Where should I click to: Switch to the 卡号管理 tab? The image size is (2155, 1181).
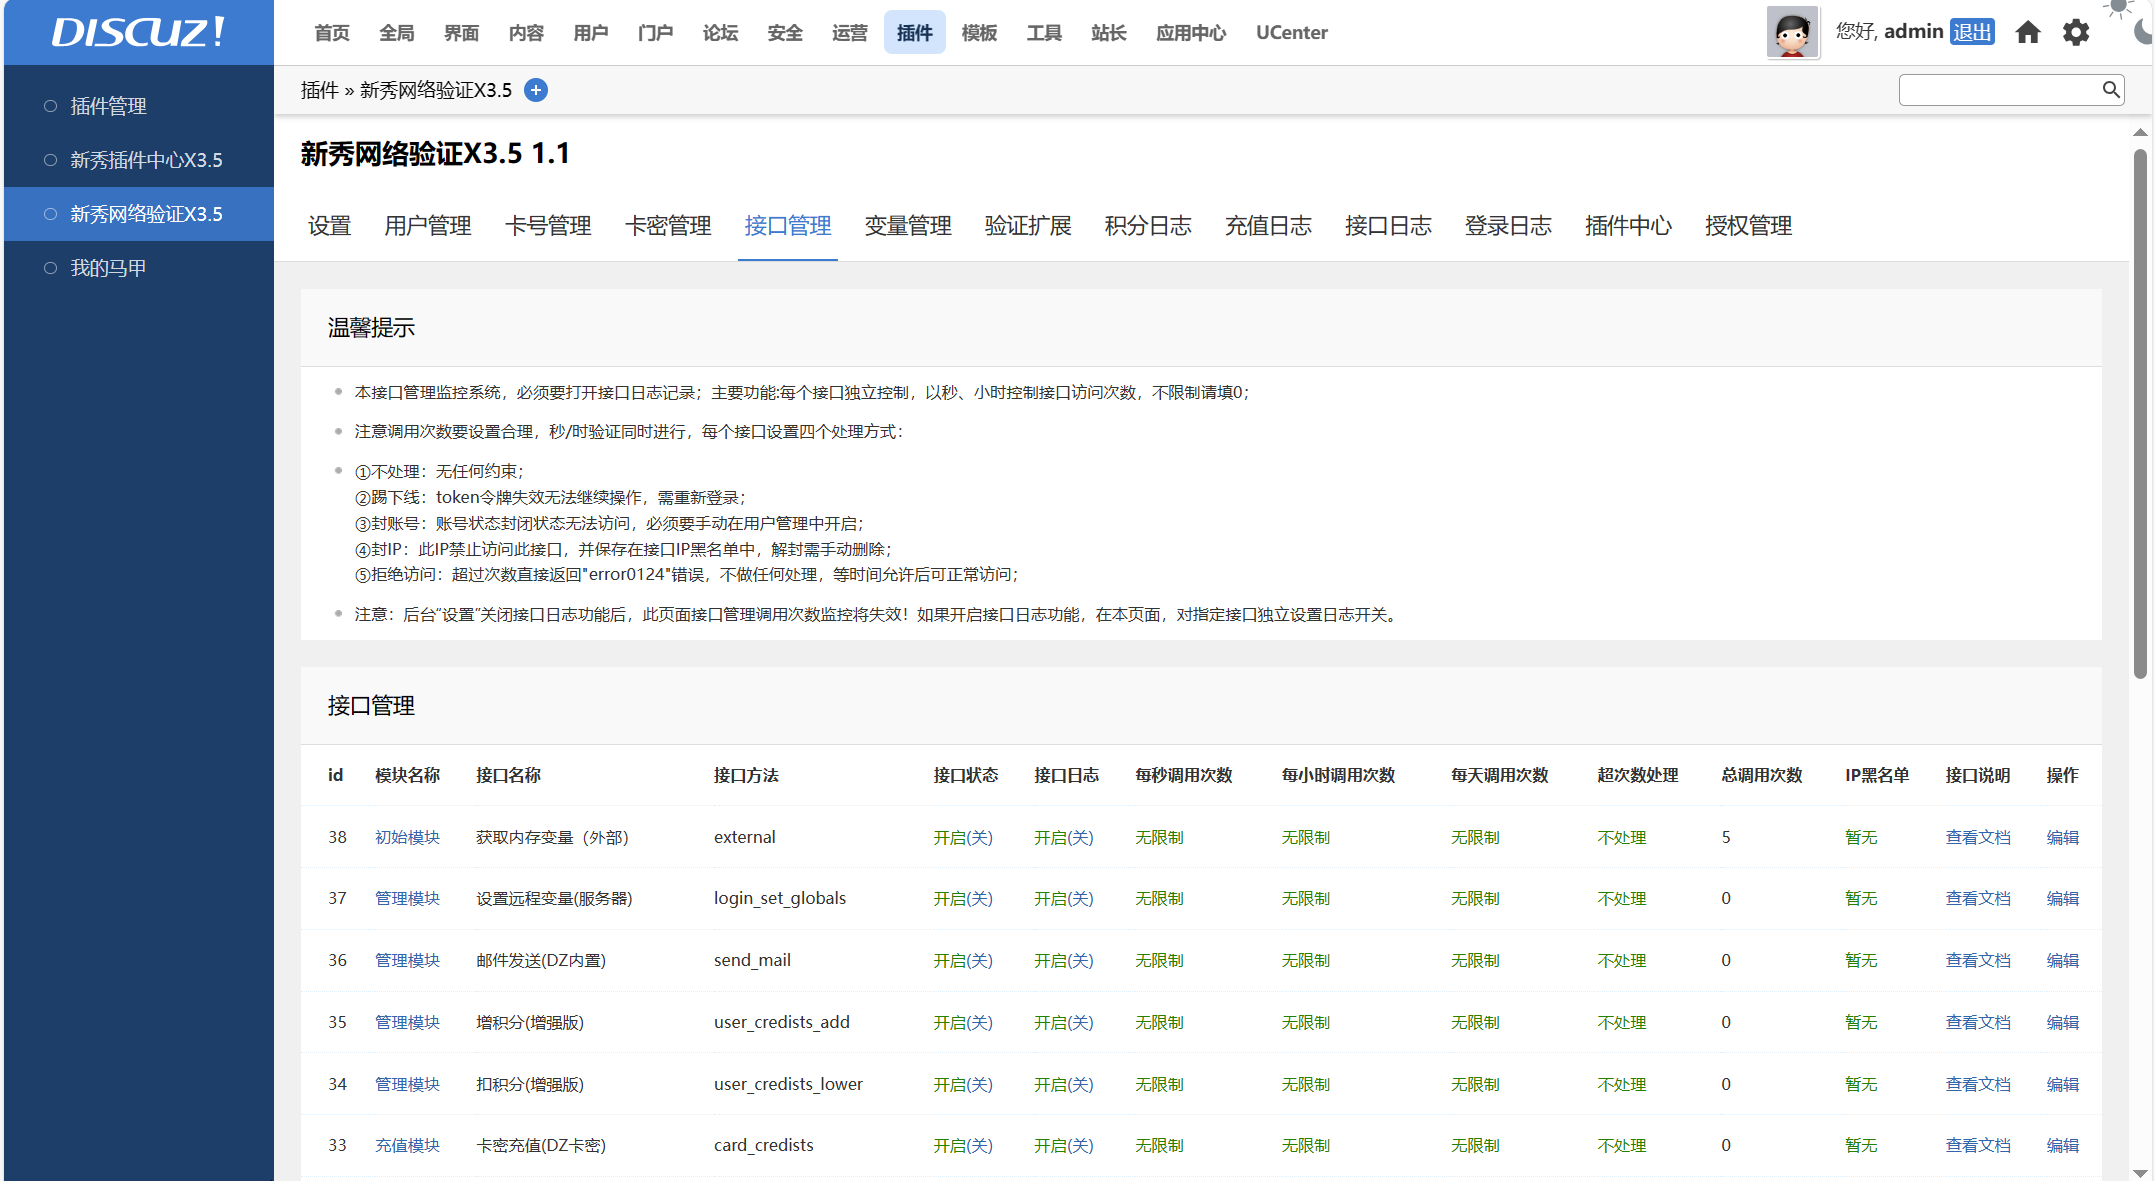point(548,226)
